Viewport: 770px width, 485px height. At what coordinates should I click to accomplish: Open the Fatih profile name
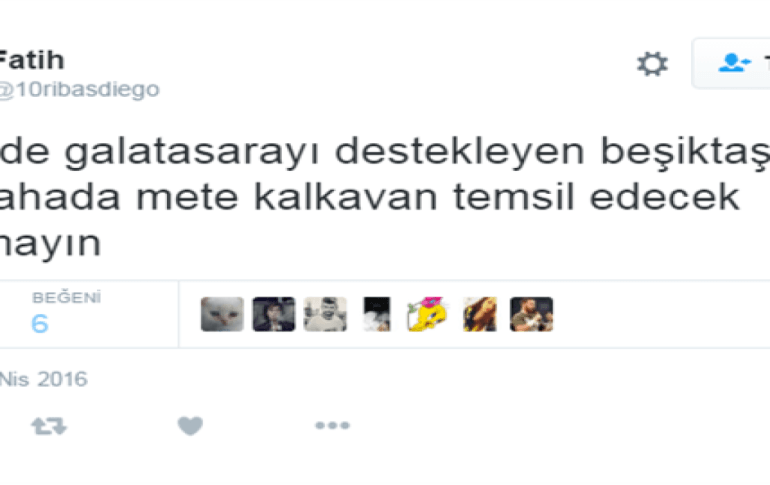coord(31,60)
